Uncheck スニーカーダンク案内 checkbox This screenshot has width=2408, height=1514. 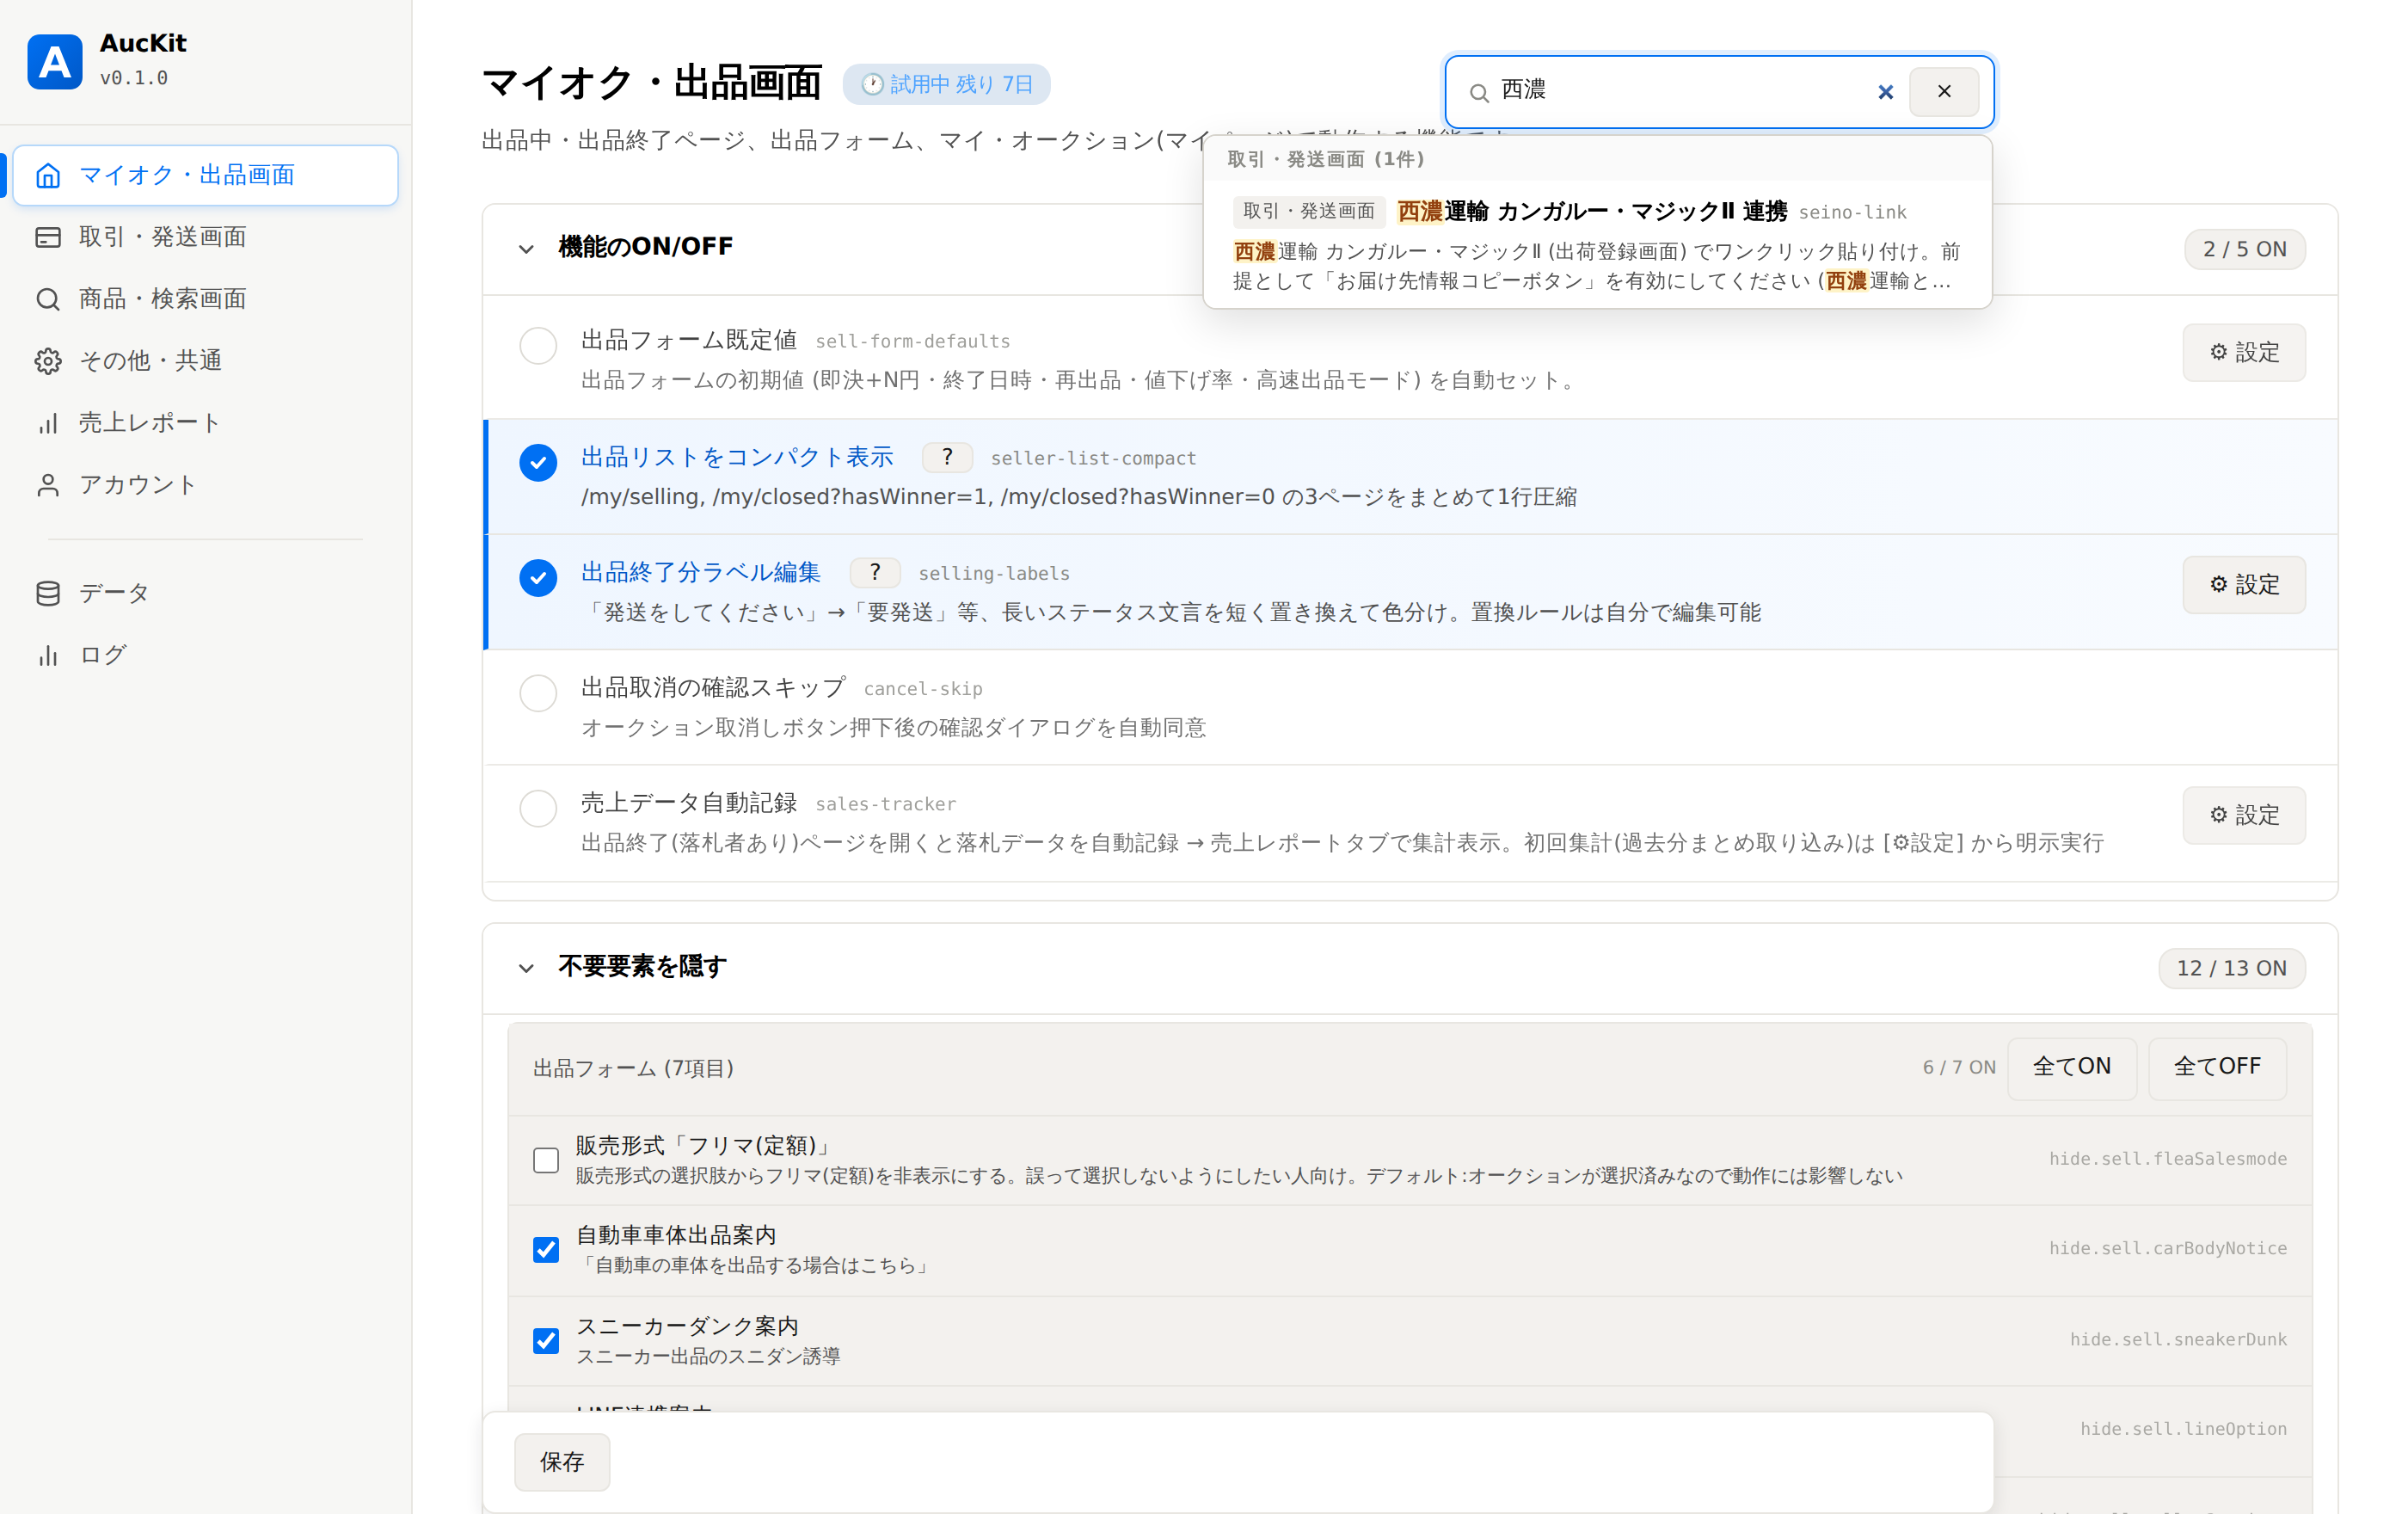tap(546, 1341)
